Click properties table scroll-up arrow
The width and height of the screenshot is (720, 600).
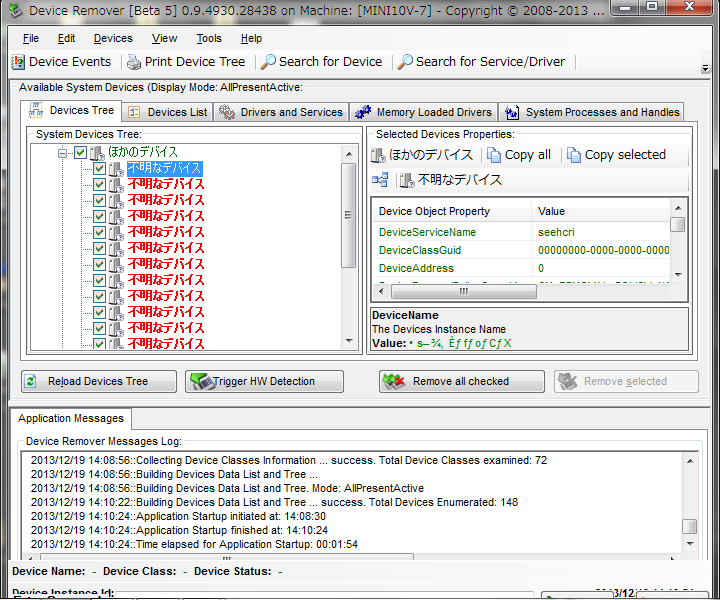pos(678,208)
